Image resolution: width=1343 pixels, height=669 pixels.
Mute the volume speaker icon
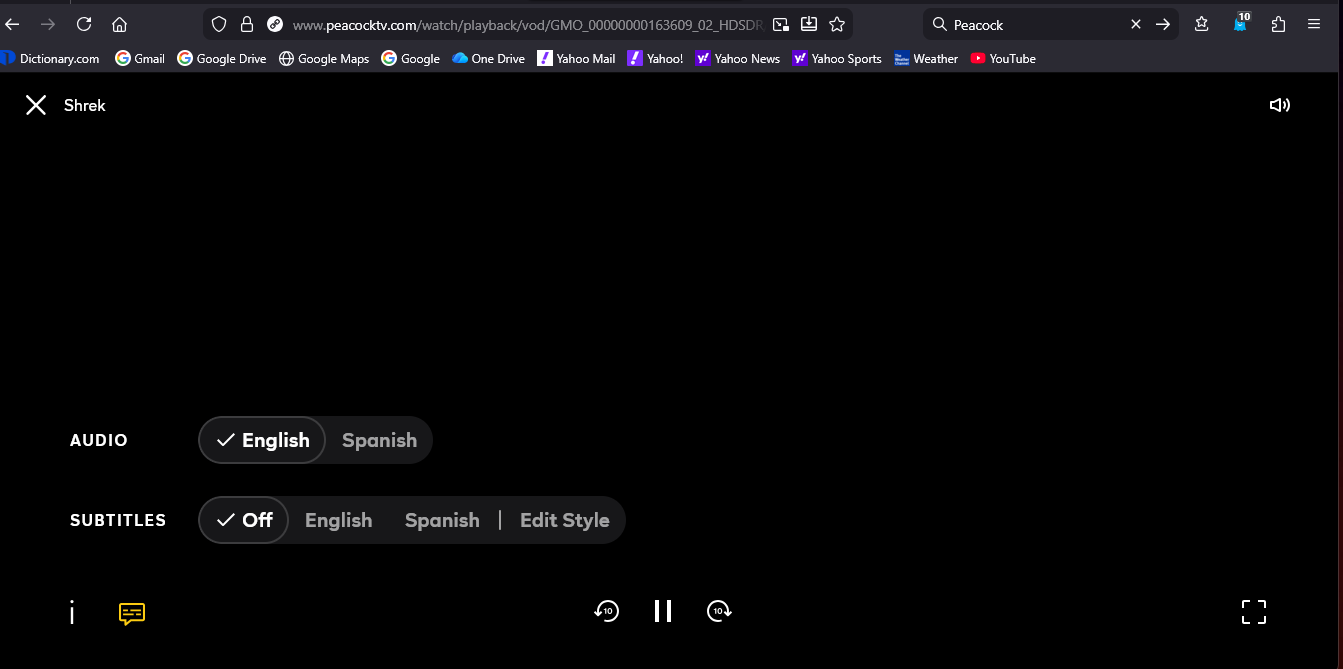pyautogui.click(x=1279, y=105)
